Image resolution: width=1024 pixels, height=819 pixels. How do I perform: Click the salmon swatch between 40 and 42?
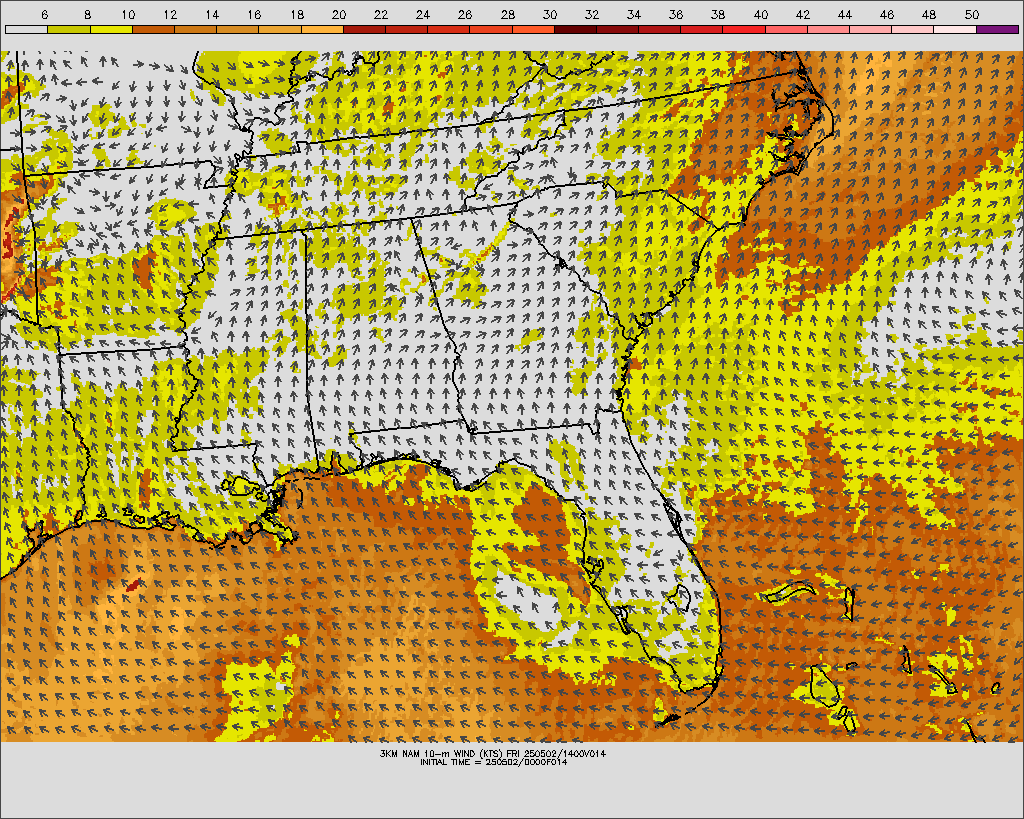tap(786, 29)
